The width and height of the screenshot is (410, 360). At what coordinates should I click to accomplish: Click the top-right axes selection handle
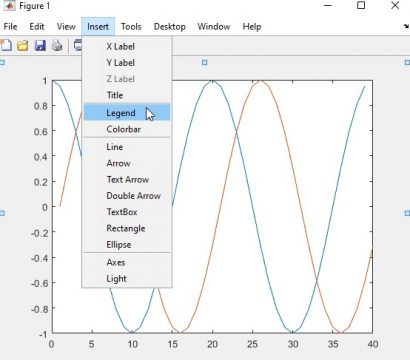click(x=407, y=62)
